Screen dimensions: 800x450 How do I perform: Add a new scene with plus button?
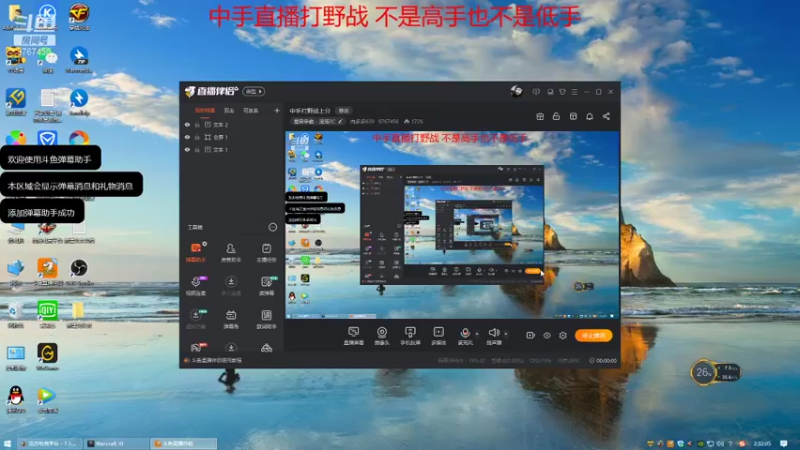click(x=277, y=110)
